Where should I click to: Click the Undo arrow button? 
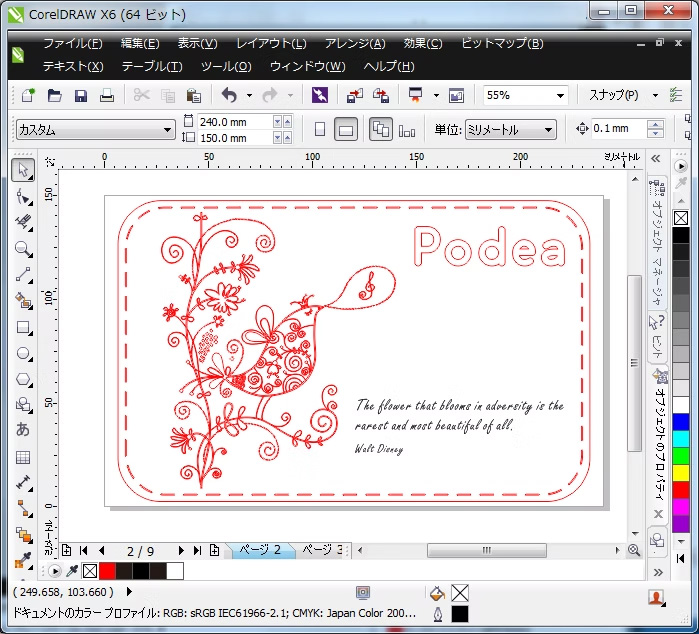(229, 96)
